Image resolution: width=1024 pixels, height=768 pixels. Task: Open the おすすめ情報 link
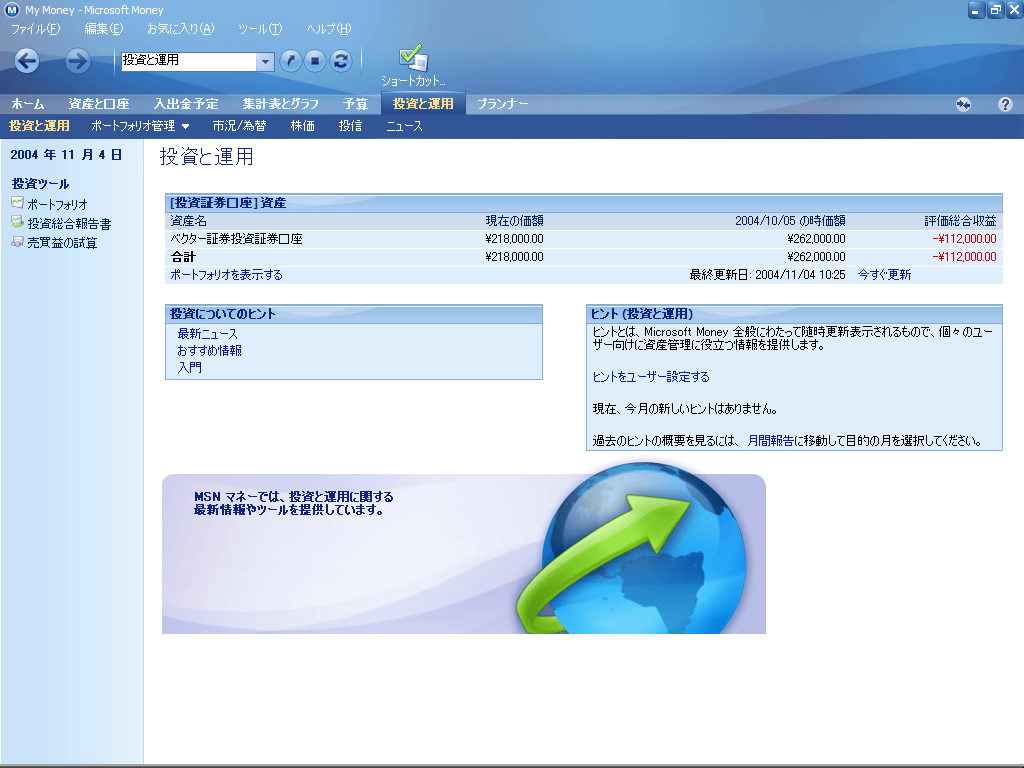pyautogui.click(x=209, y=351)
